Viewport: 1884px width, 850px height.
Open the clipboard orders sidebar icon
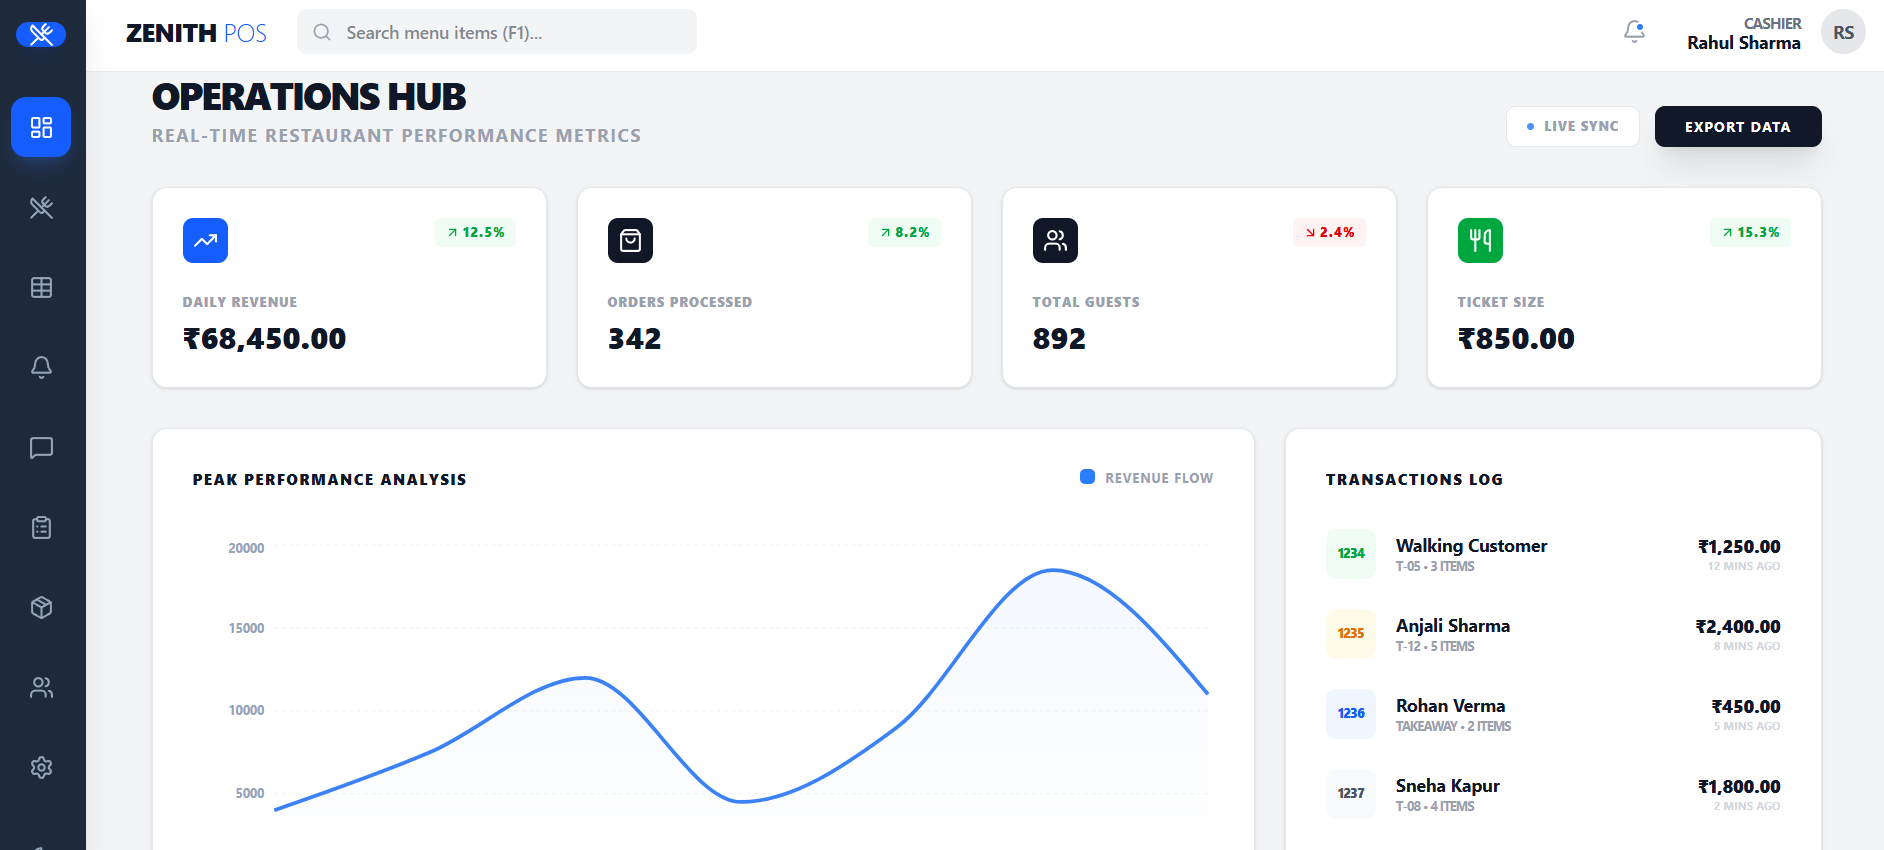point(41,527)
